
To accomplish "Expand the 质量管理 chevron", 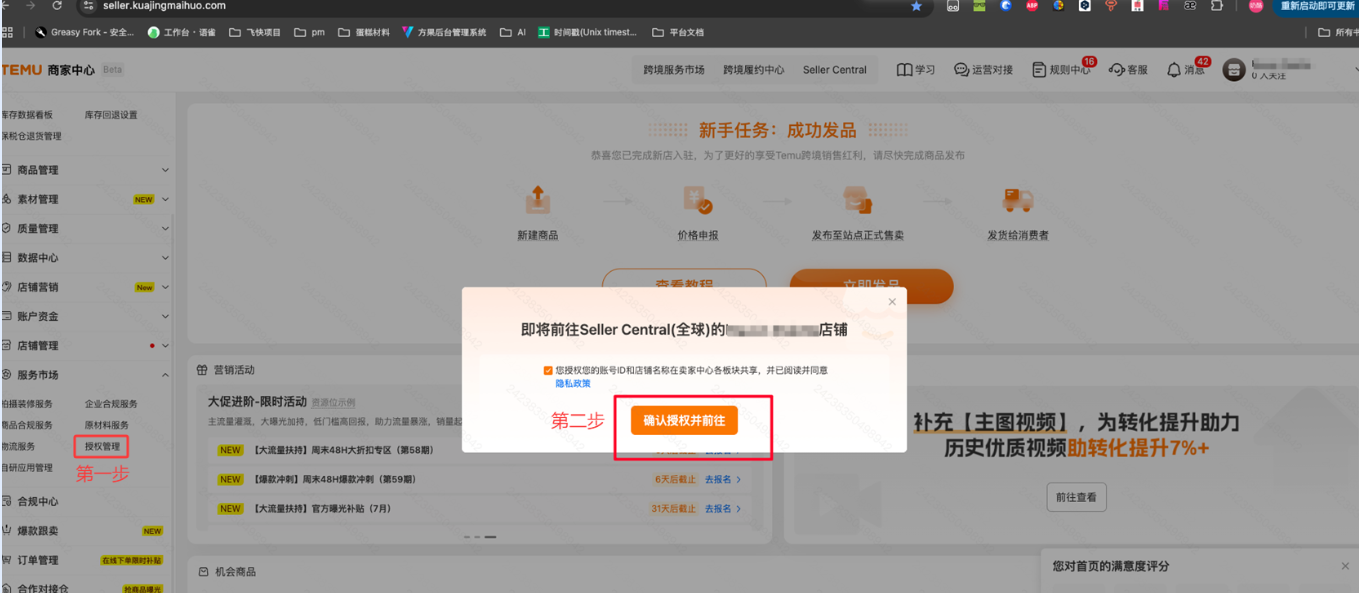I will (165, 228).
